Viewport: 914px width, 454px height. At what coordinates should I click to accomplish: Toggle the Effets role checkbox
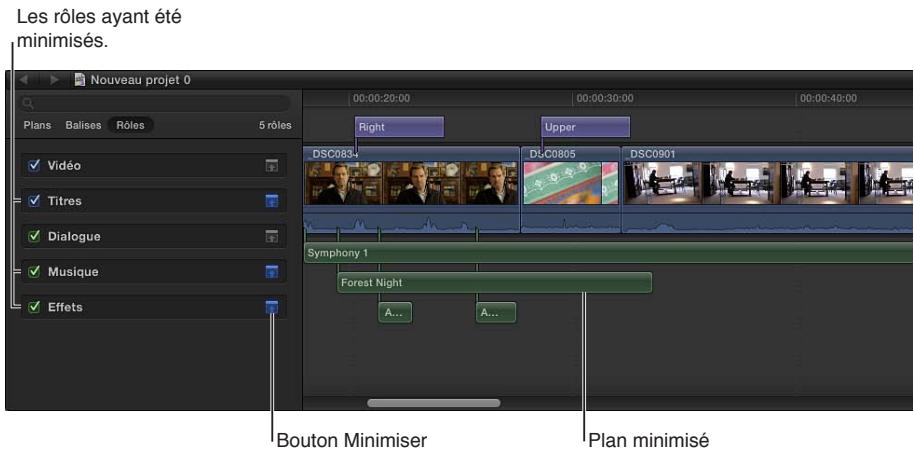click(34, 307)
